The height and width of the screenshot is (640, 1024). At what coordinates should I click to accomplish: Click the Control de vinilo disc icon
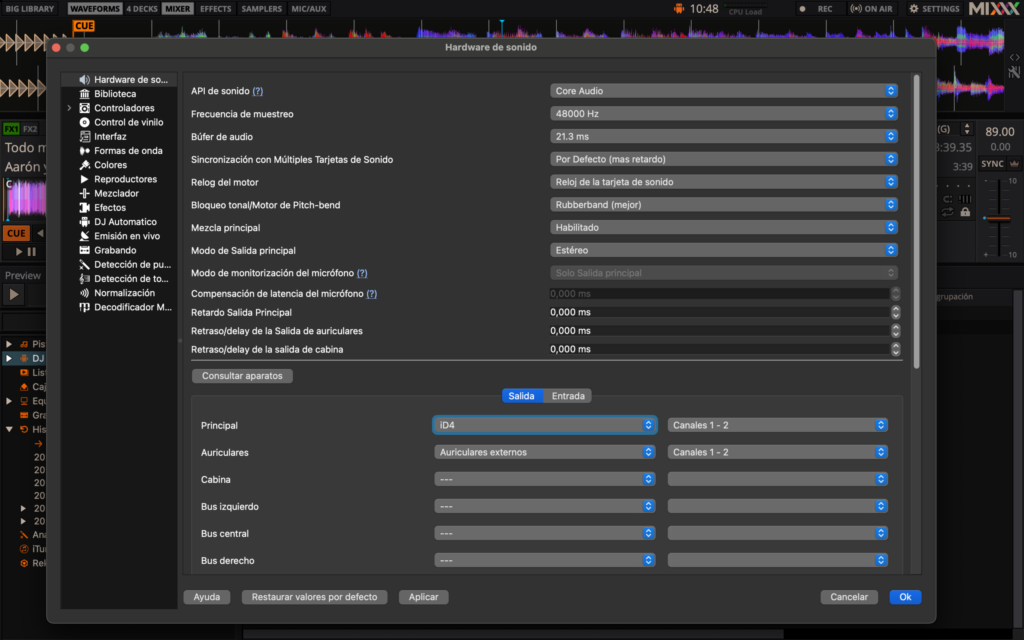[x=84, y=122]
